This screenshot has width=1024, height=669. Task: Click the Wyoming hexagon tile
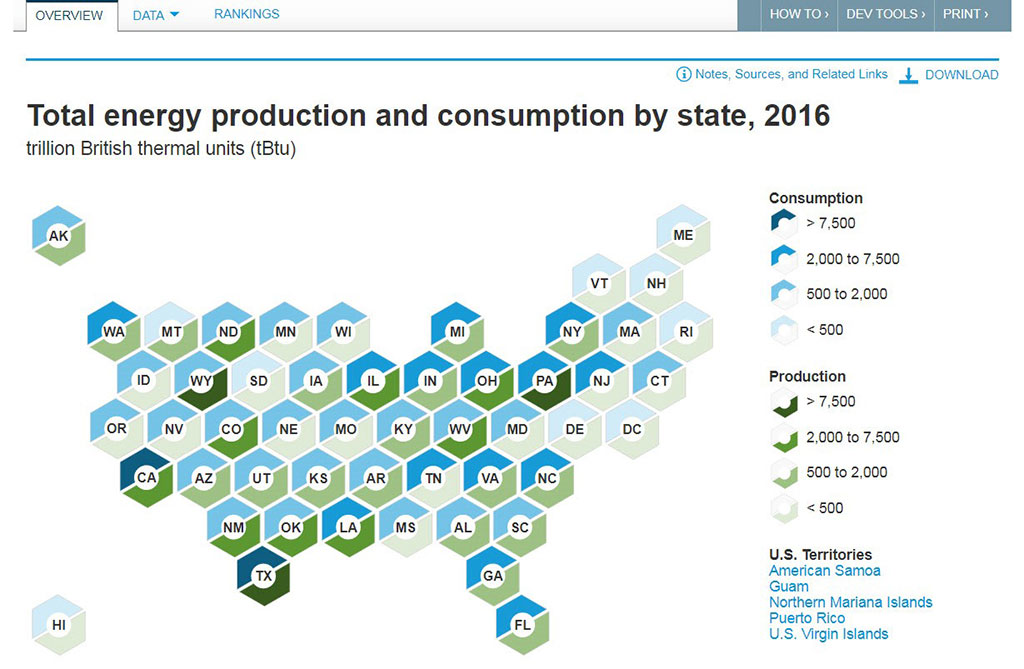click(200, 380)
